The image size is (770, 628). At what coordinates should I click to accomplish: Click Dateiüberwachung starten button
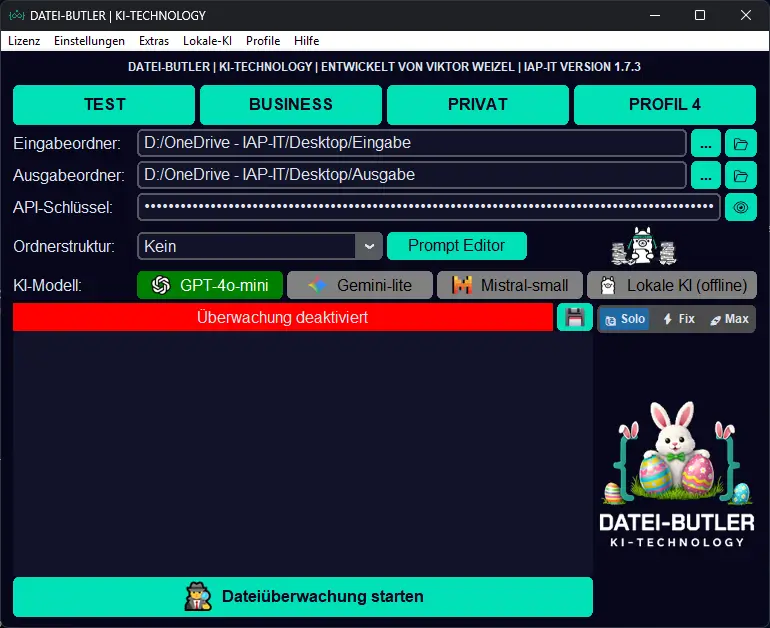pos(303,597)
